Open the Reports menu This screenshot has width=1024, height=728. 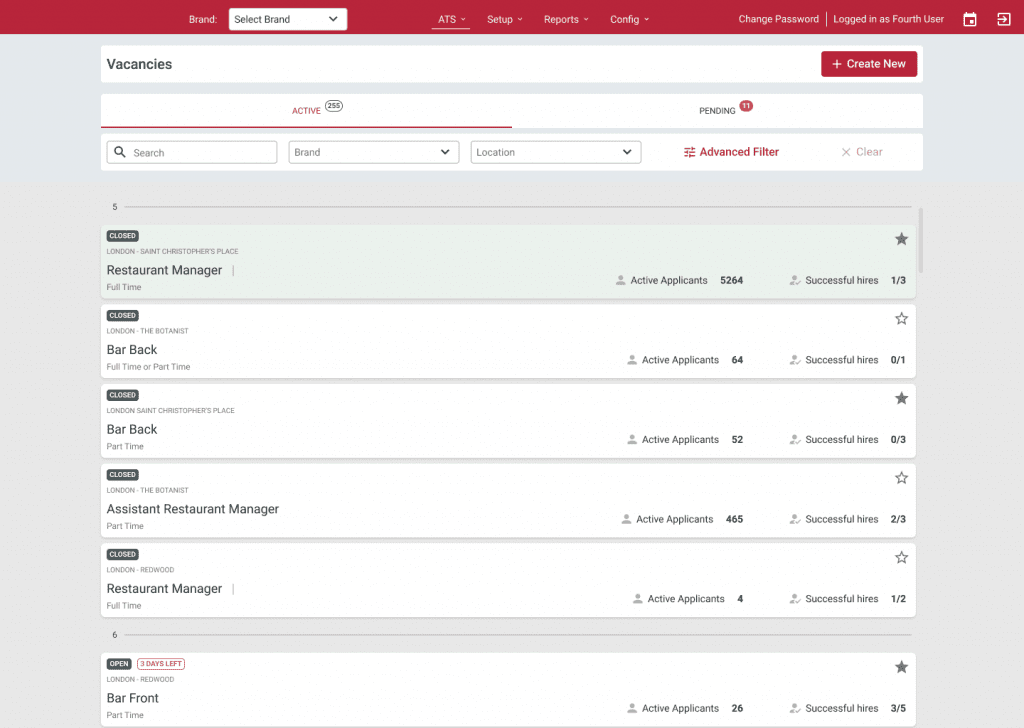[x=565, y=19]
